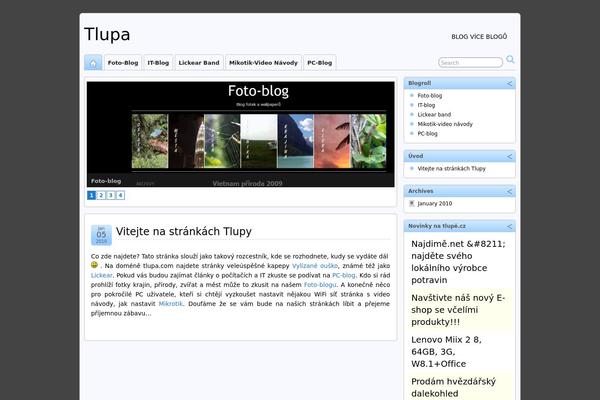Show slide 1 in slideshow pager
The height and width of the screenshot is (400, 600).
[x=91, y=195]
